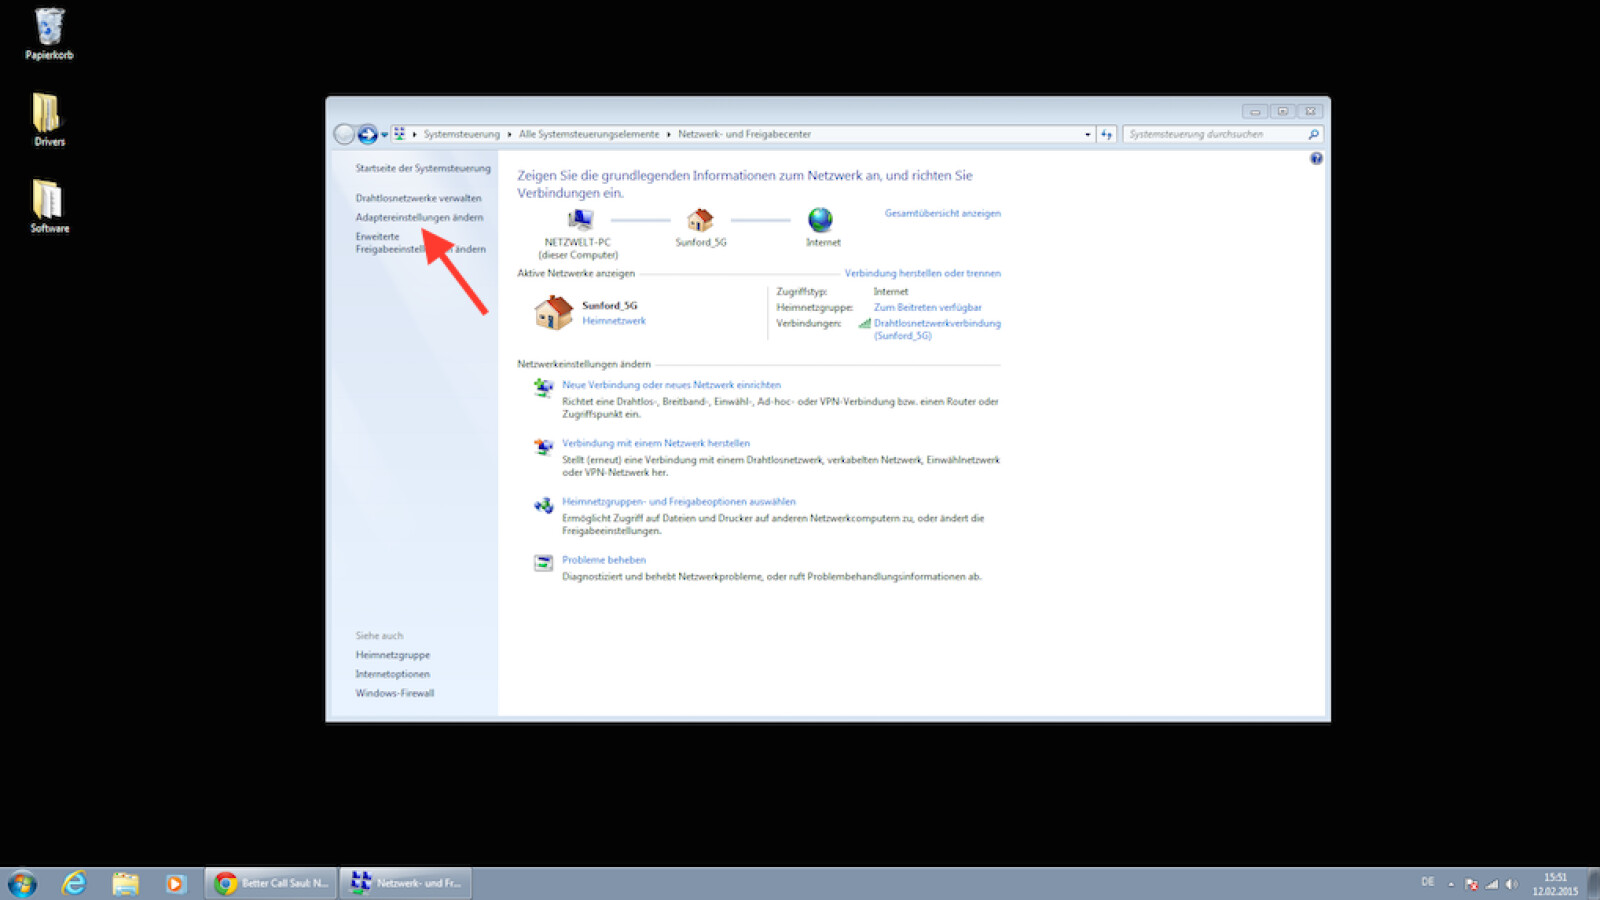Screen dimensions: 1600x900
Task: Click the Internet globe icon
Action: [x=820, y=220]
